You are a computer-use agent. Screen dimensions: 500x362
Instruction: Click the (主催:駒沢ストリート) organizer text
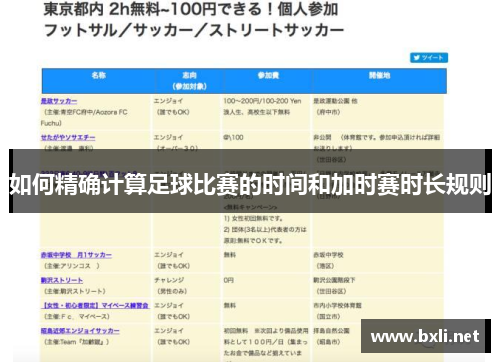75,291
